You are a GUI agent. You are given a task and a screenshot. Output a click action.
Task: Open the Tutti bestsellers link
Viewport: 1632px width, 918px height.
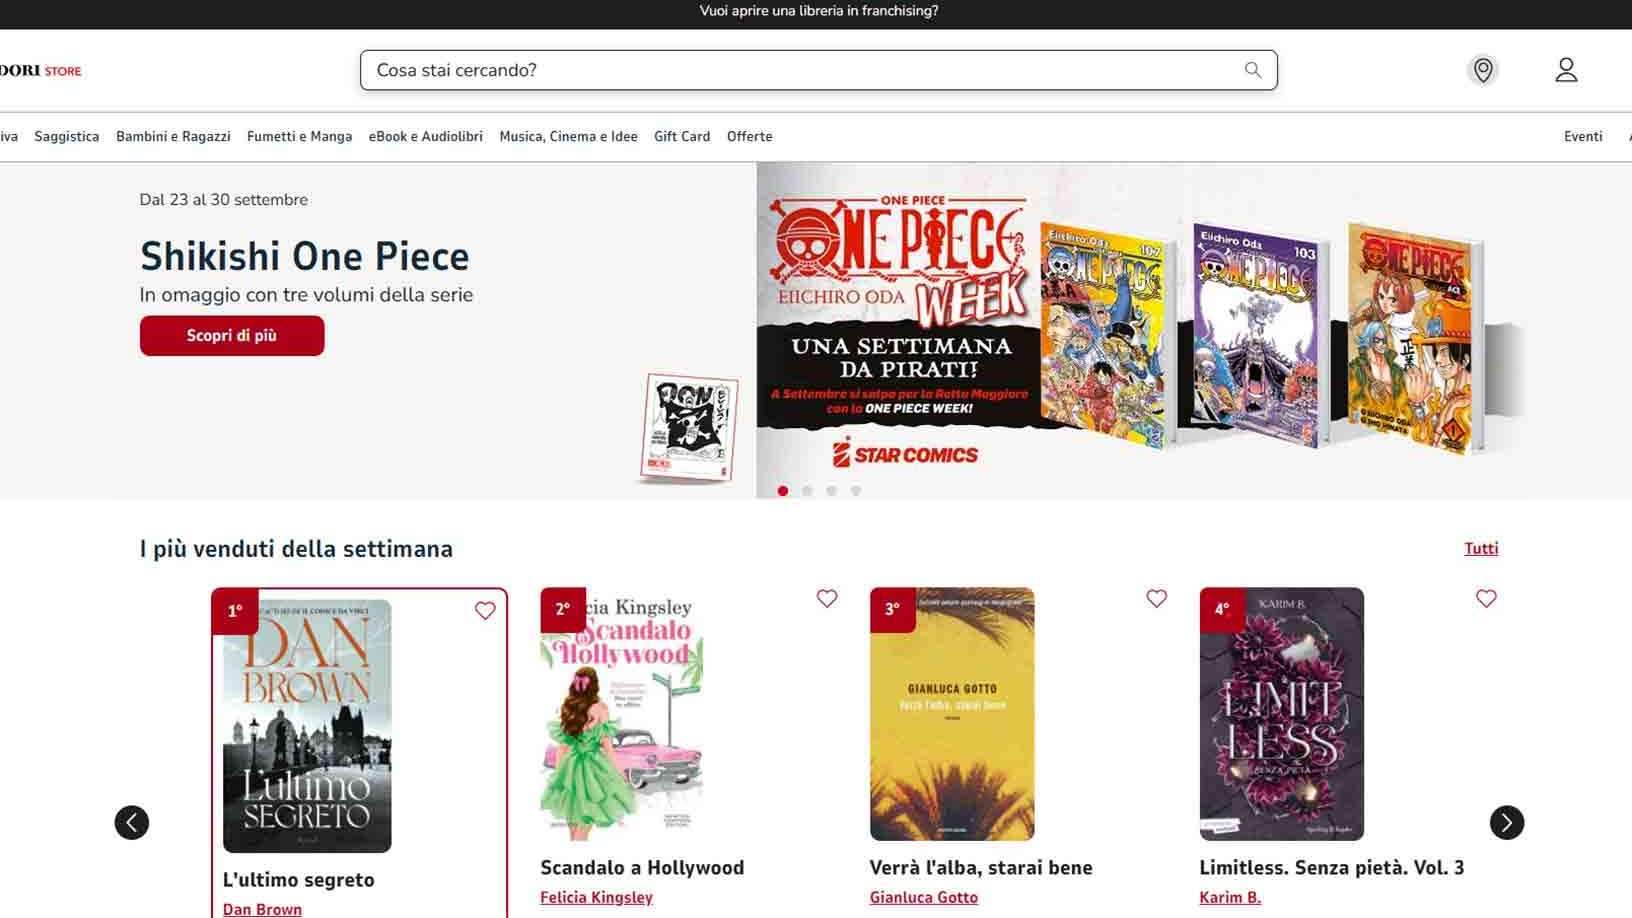(x=1481, y=548)
